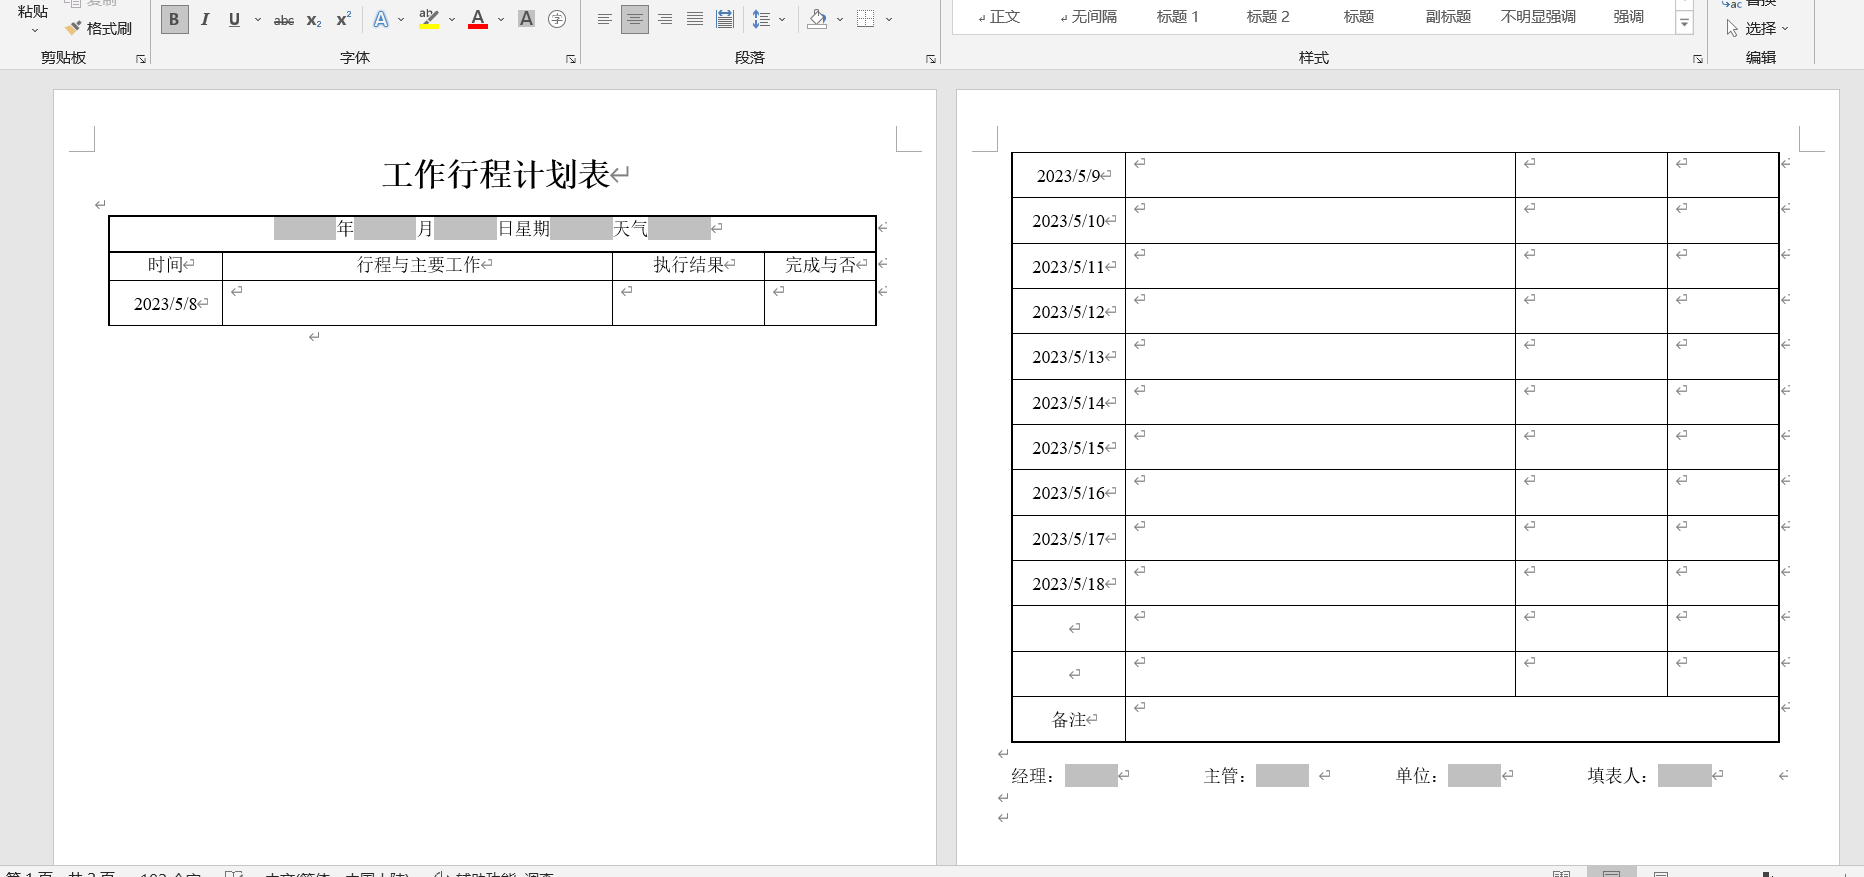Image resolution: width=1864 pixels, height=877 pixels.
Task: Apply the 强调 style
Action: pos(1628,16)
